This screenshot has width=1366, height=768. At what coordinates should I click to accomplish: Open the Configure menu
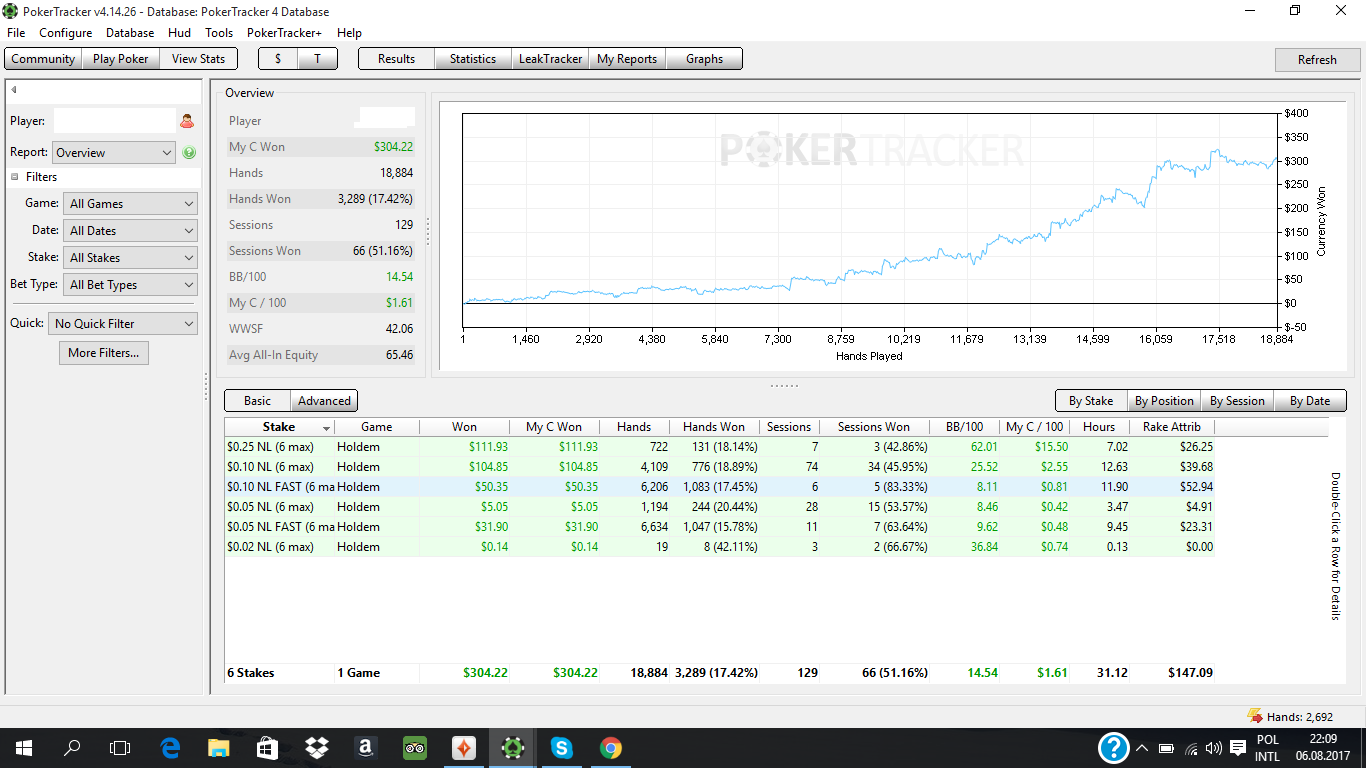coord(66,33)
